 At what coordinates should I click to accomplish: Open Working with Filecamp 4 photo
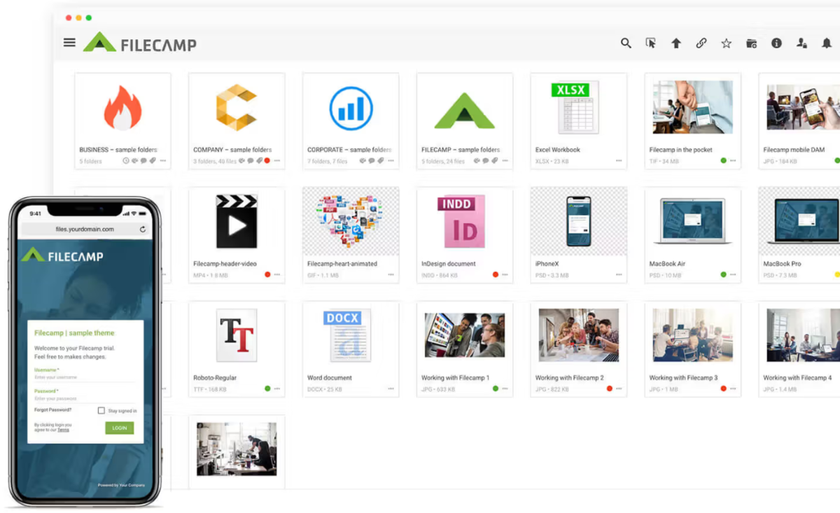click(x=803, y=335)
